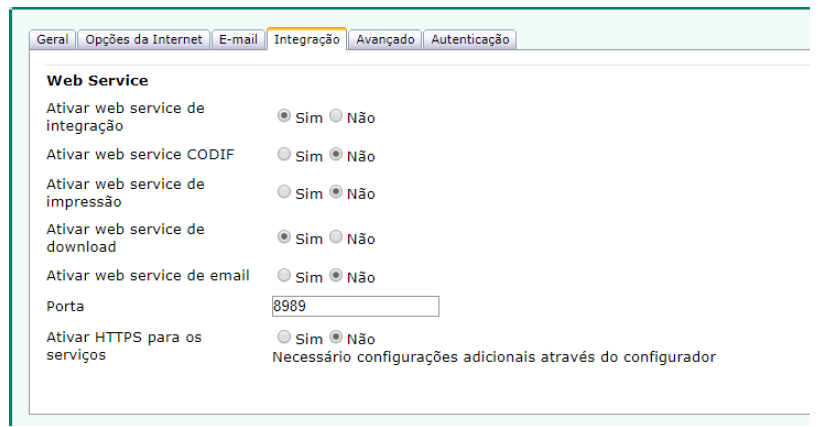Choose Não for web service de impressão

(x=336, y=192)
